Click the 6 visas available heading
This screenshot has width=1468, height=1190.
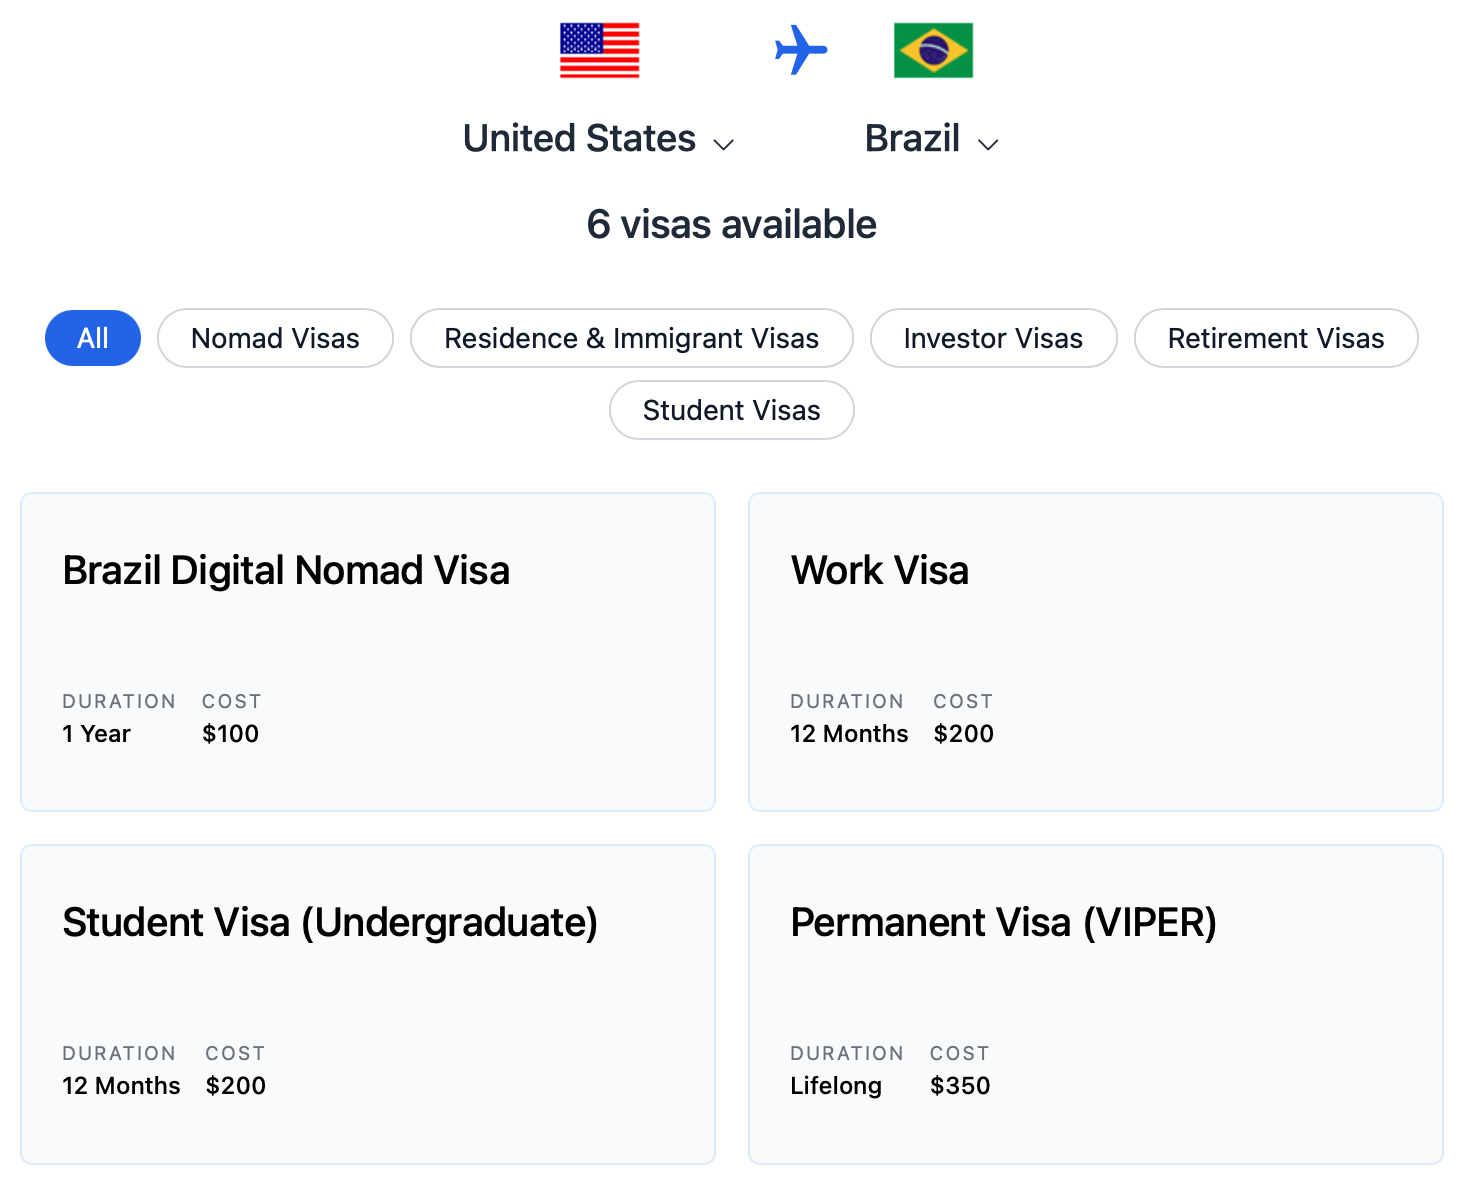(x=732, y=224)
